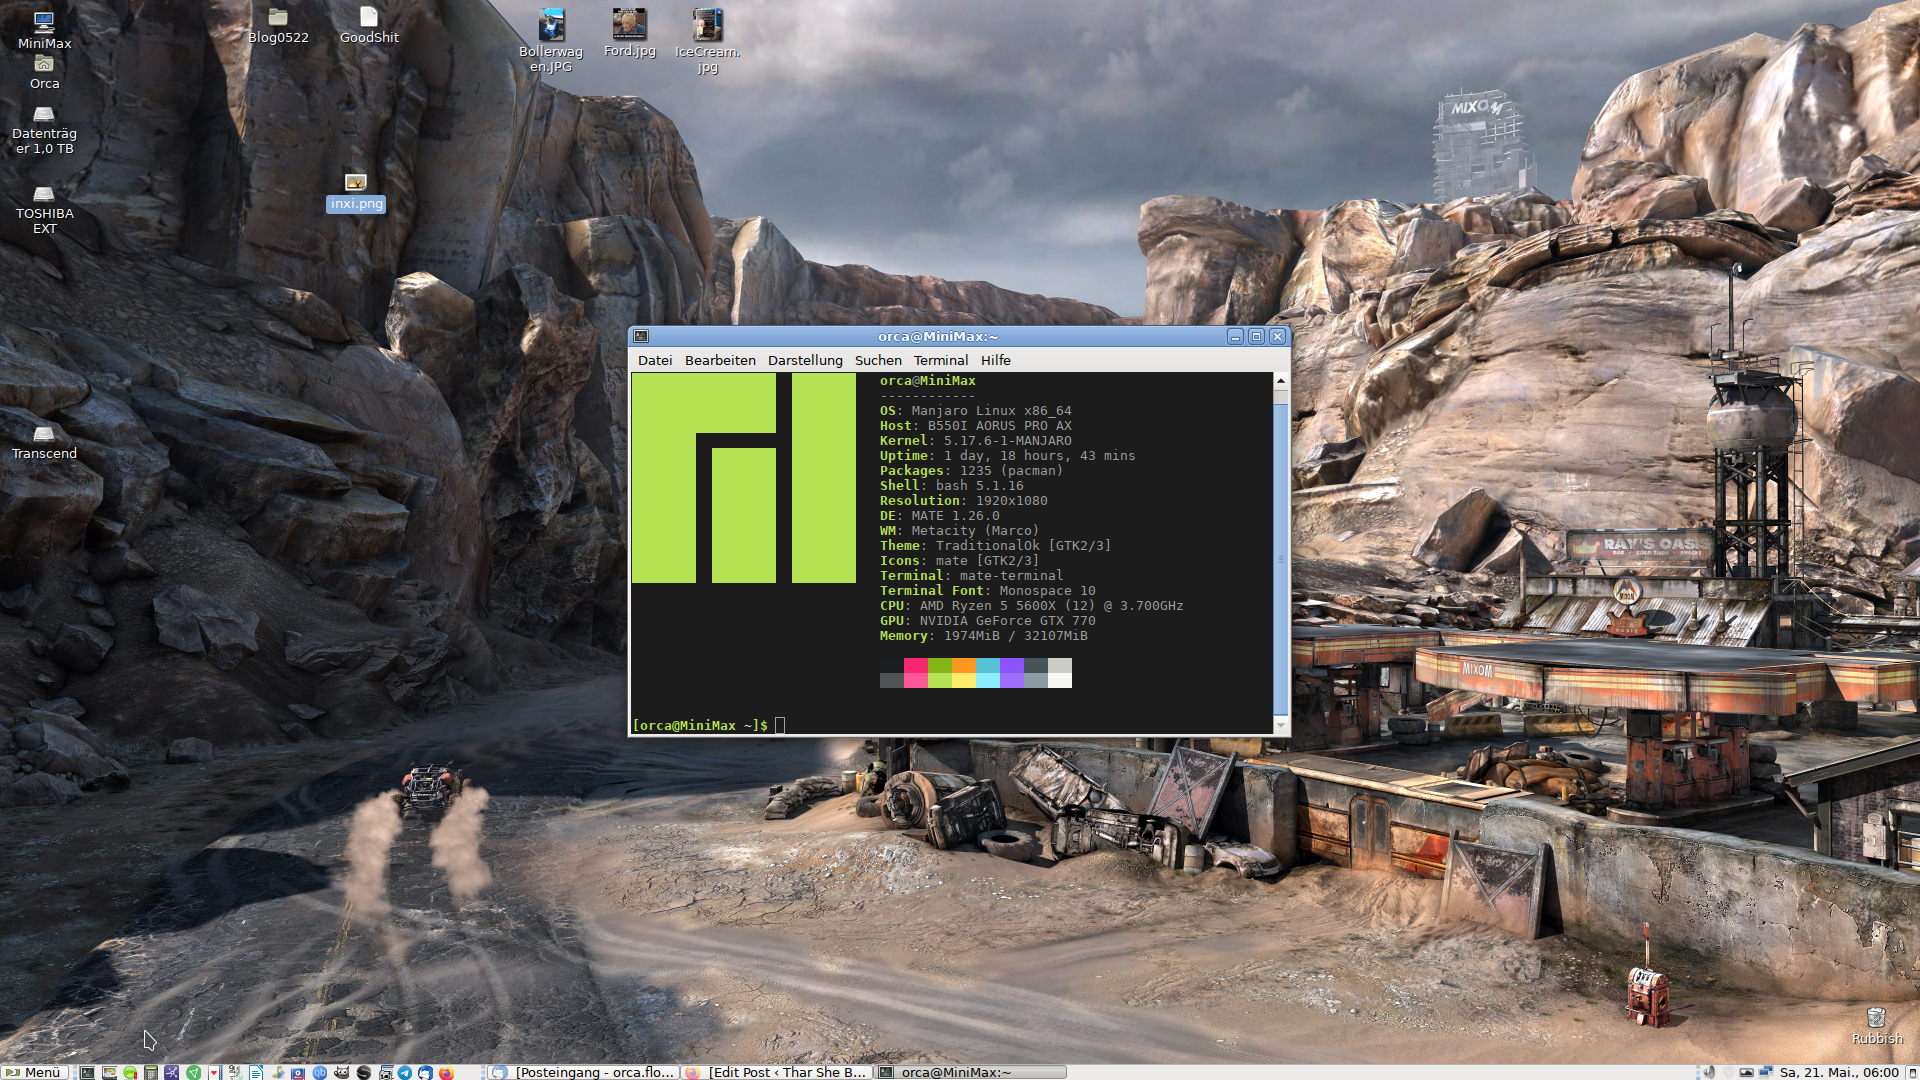The width and height of the screenshot is (1920, 1080).
Task: Launch Thunderbird from the panel
Action: point(426,1072)
